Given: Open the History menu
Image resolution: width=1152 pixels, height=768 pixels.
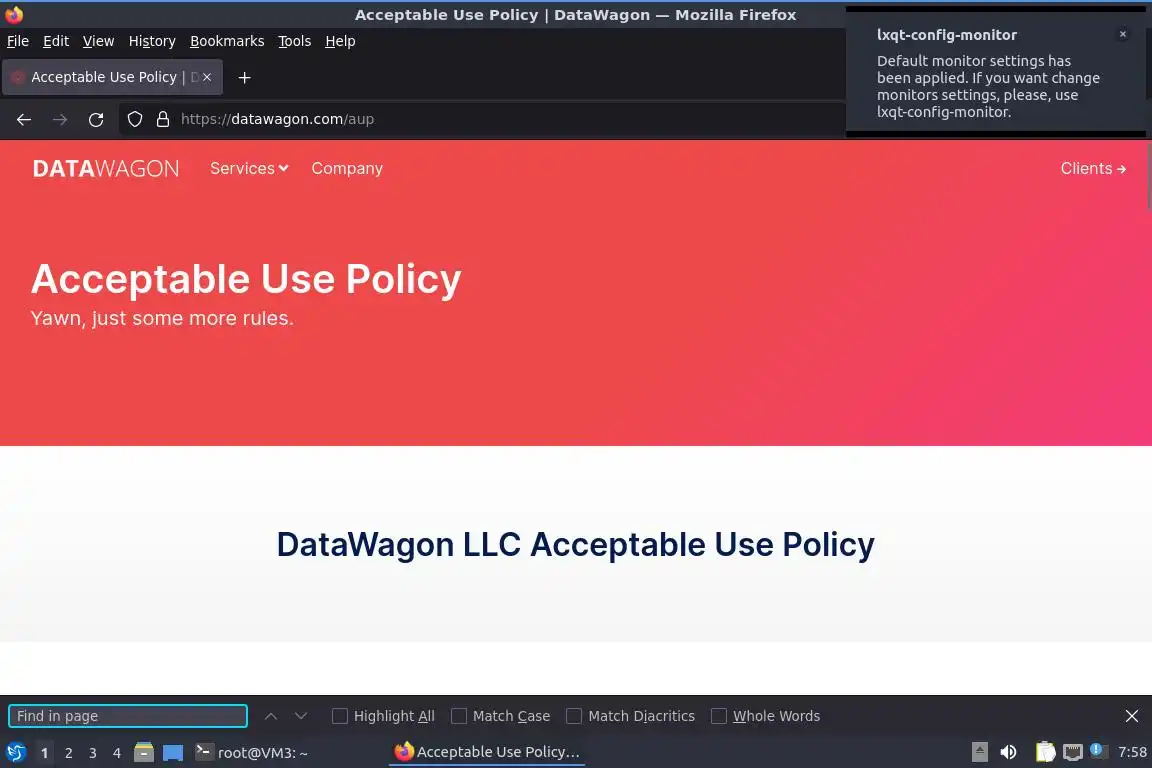Looking at the screenshot, I should coord(152,41).
